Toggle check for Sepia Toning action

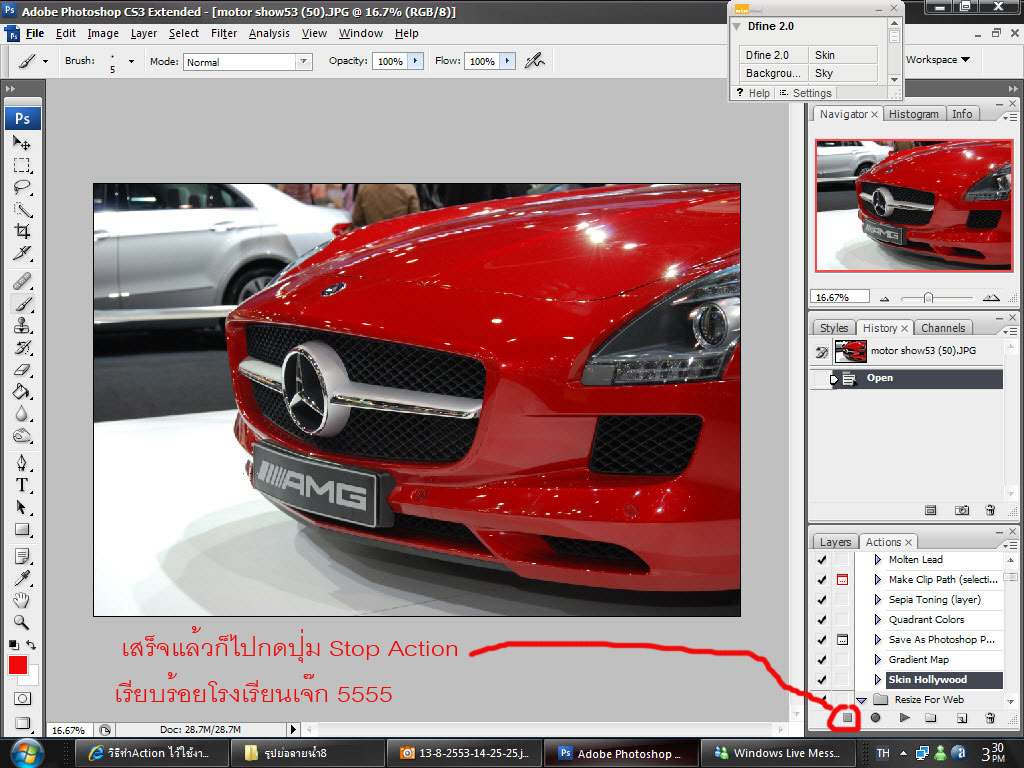click(x=822, y=600)
